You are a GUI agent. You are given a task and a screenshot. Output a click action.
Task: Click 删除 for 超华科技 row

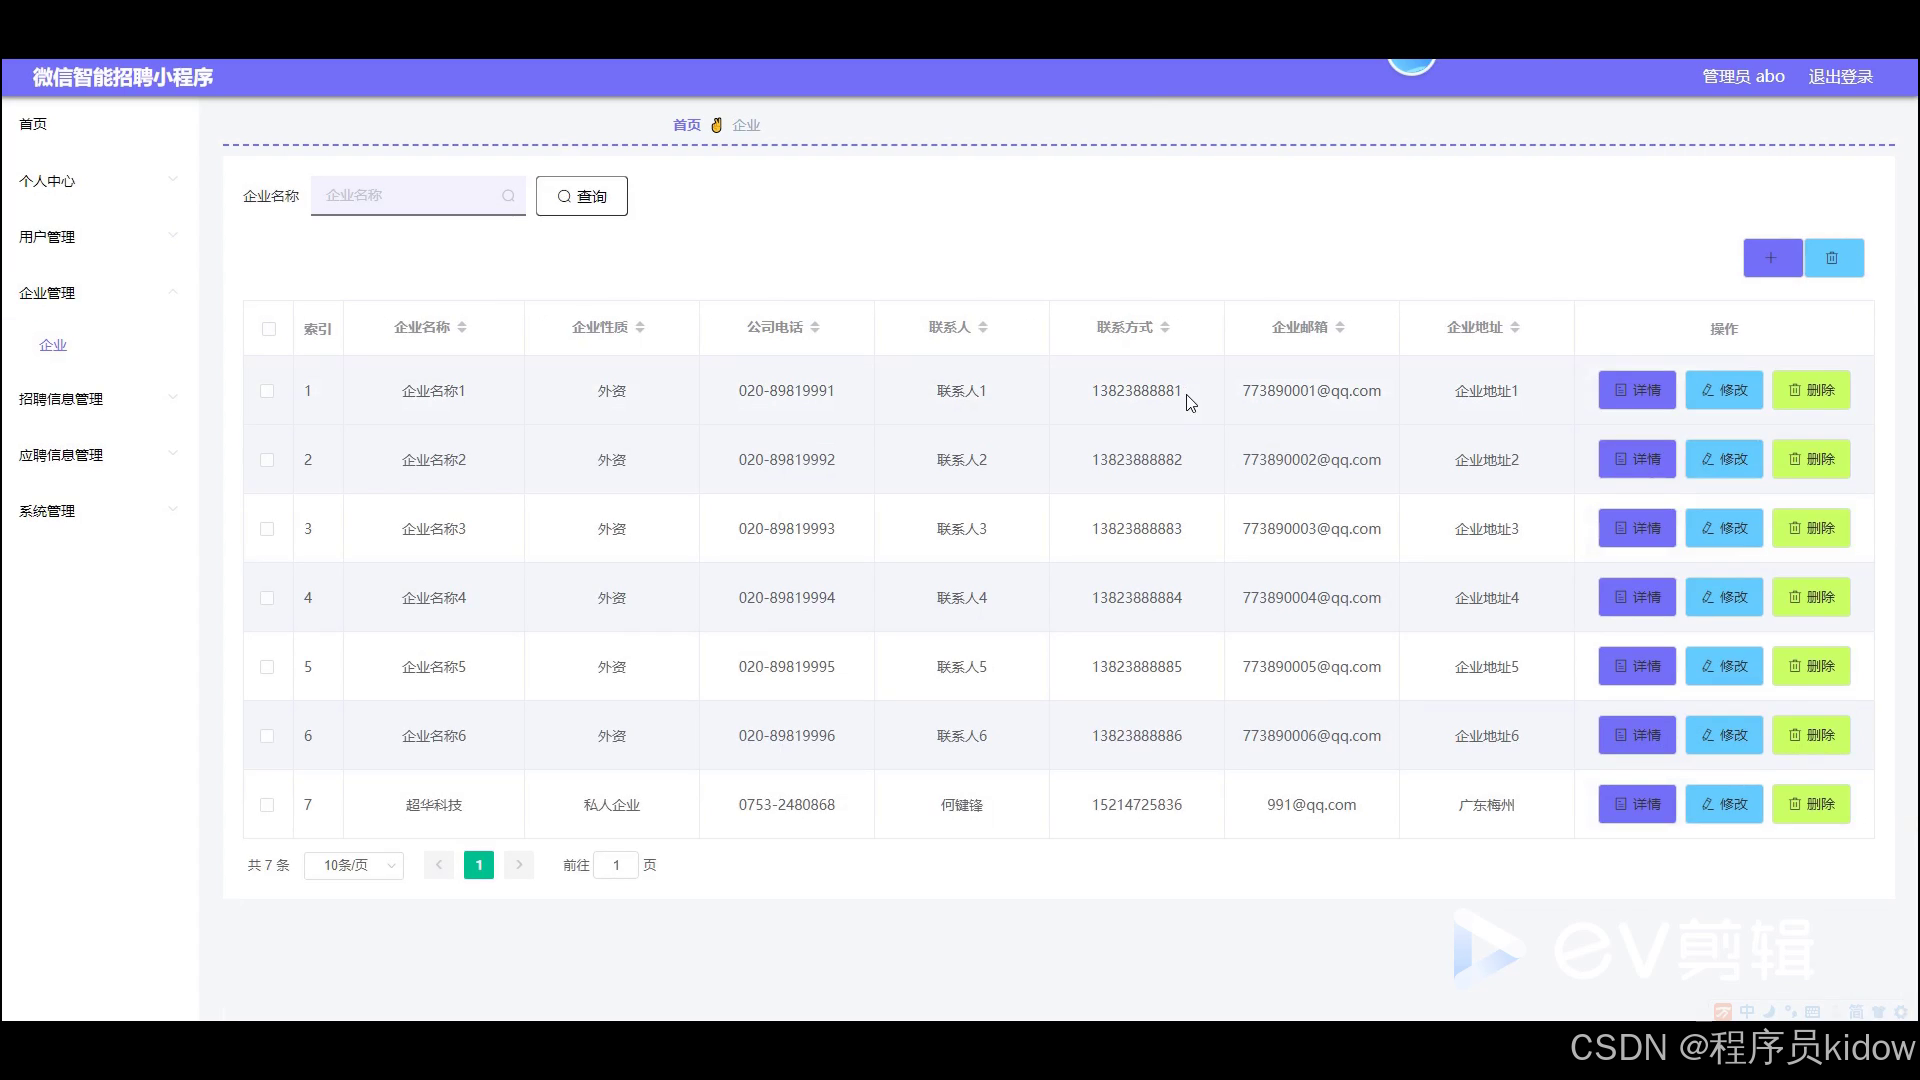1811,804
